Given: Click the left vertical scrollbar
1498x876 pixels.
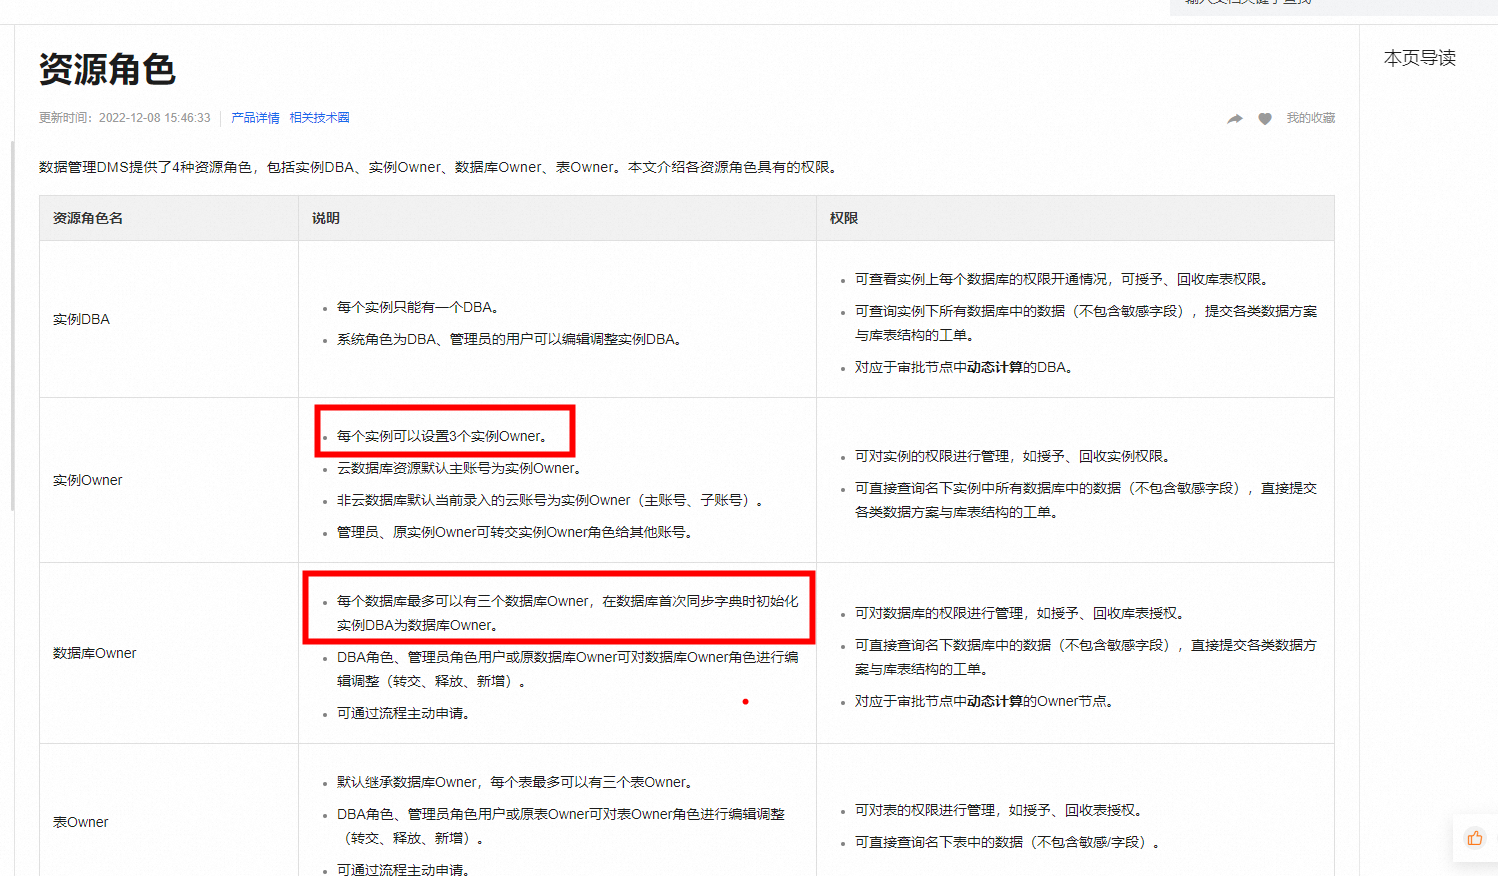Looking at the screenshot, I should [12, 325].
